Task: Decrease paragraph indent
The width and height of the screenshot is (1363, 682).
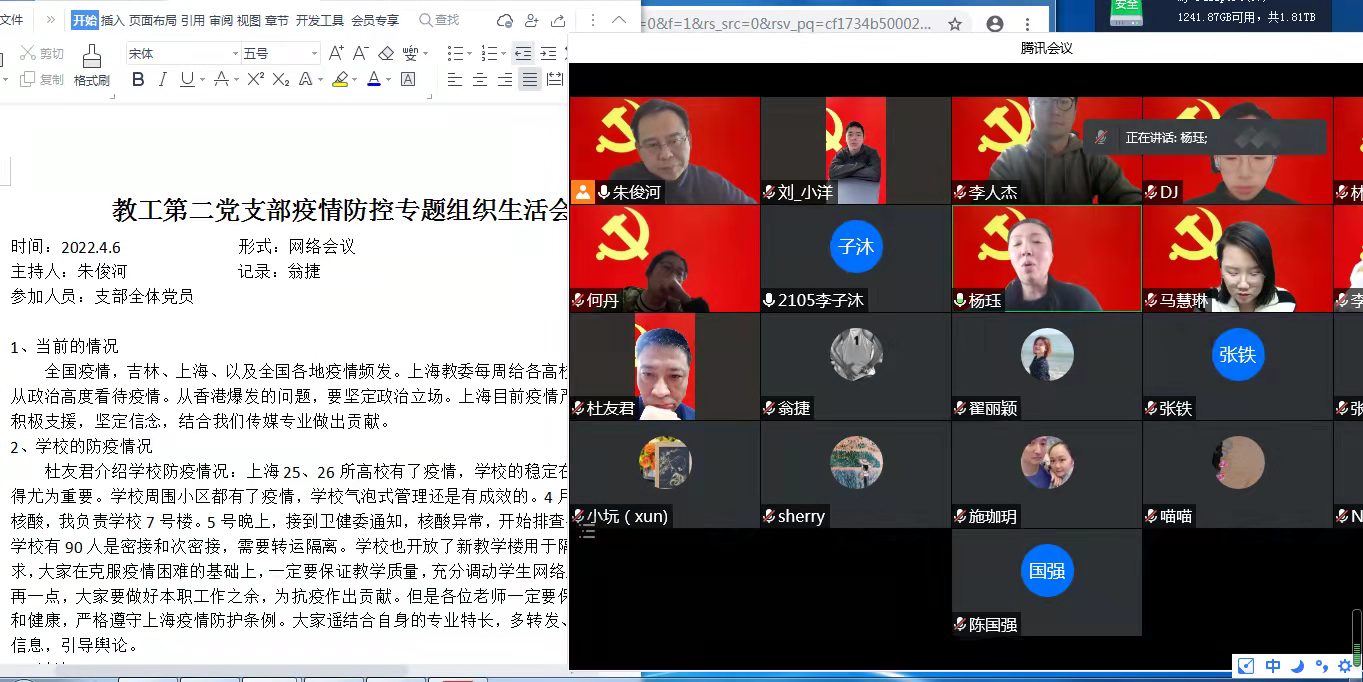Action: point(523,54)
